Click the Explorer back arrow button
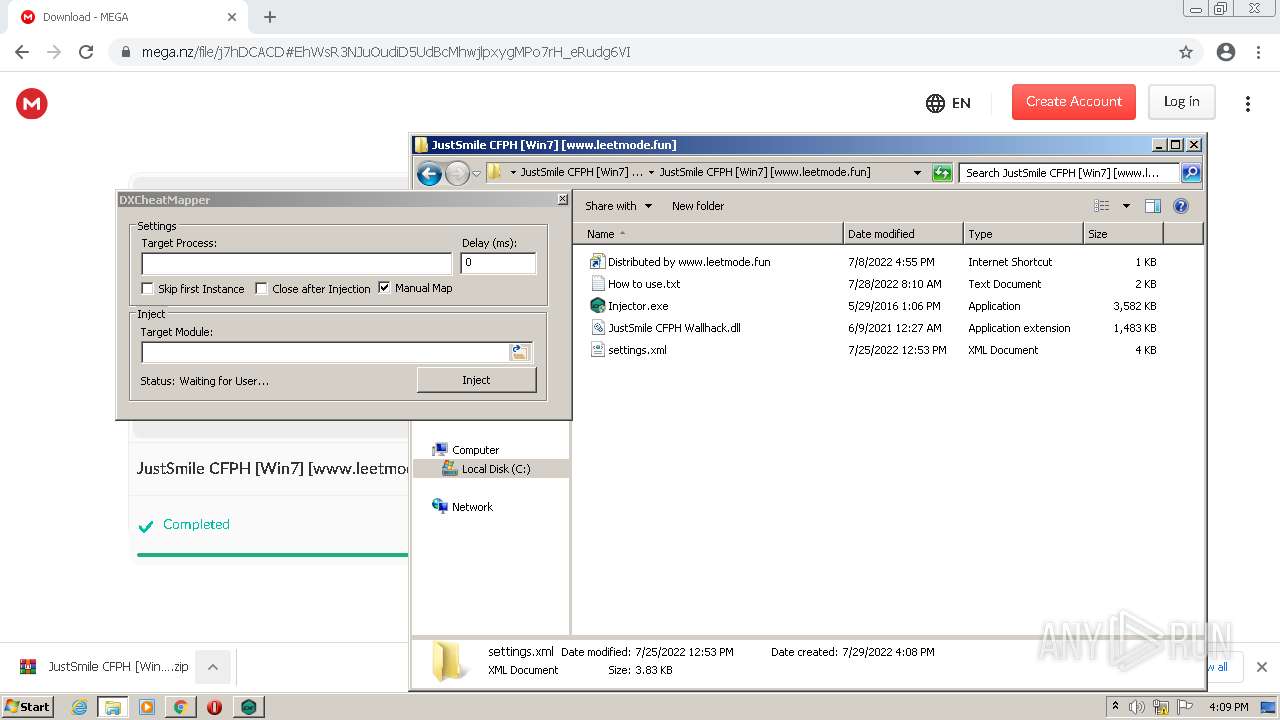This screenshot has width=1280, height=720. [429, 173]
